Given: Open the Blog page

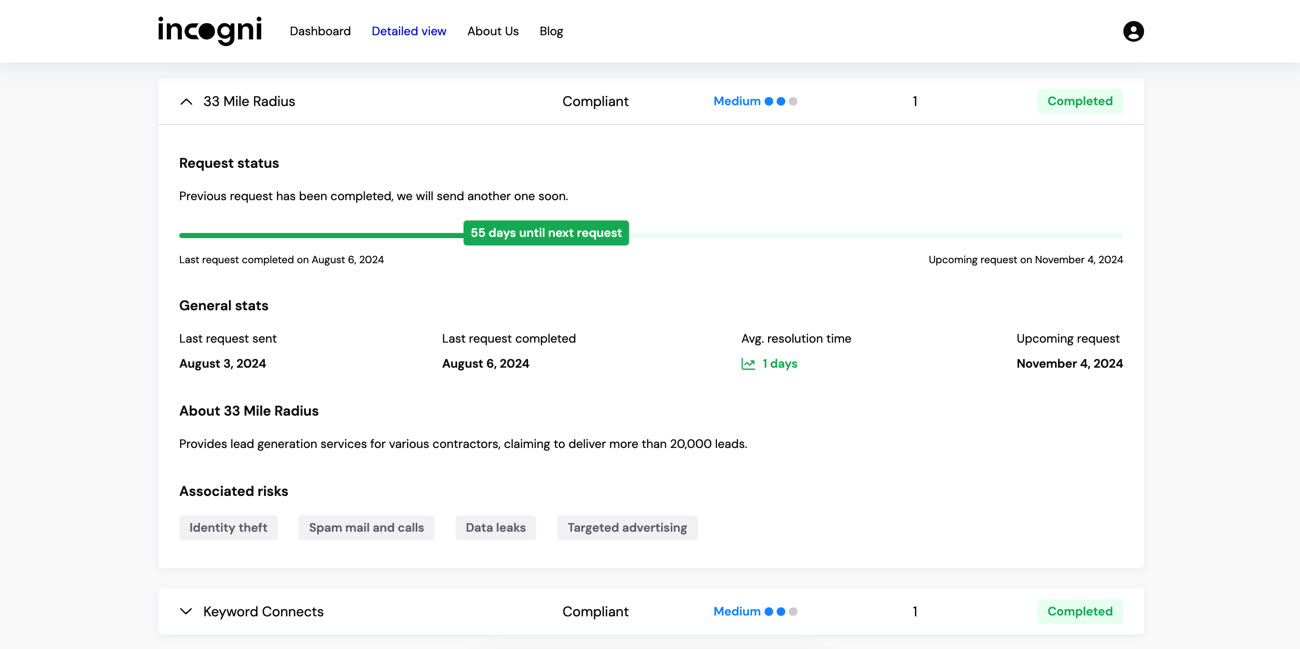Looking at the screenshot, I should (551, 31).
